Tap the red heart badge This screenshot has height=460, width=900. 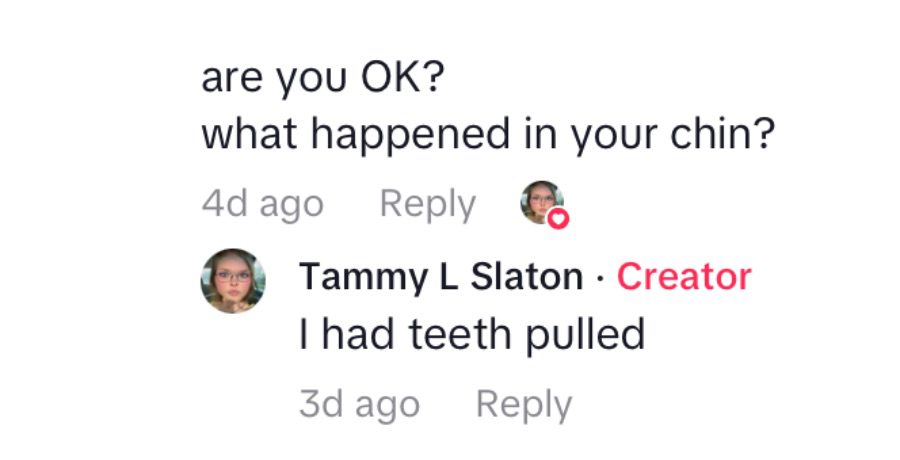click(x=558, y=218)
